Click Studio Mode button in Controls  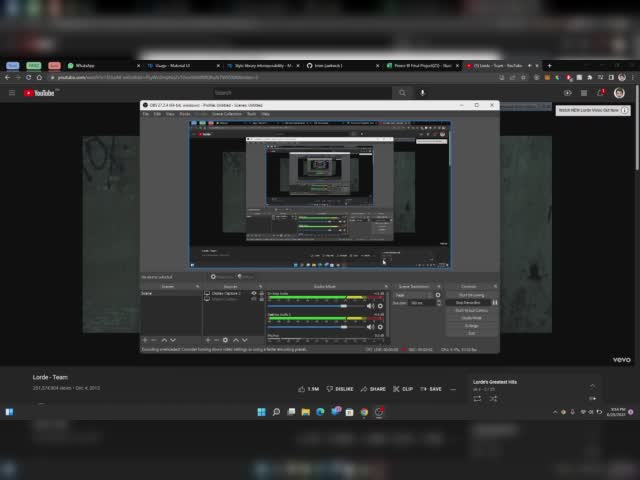[471, 318]
